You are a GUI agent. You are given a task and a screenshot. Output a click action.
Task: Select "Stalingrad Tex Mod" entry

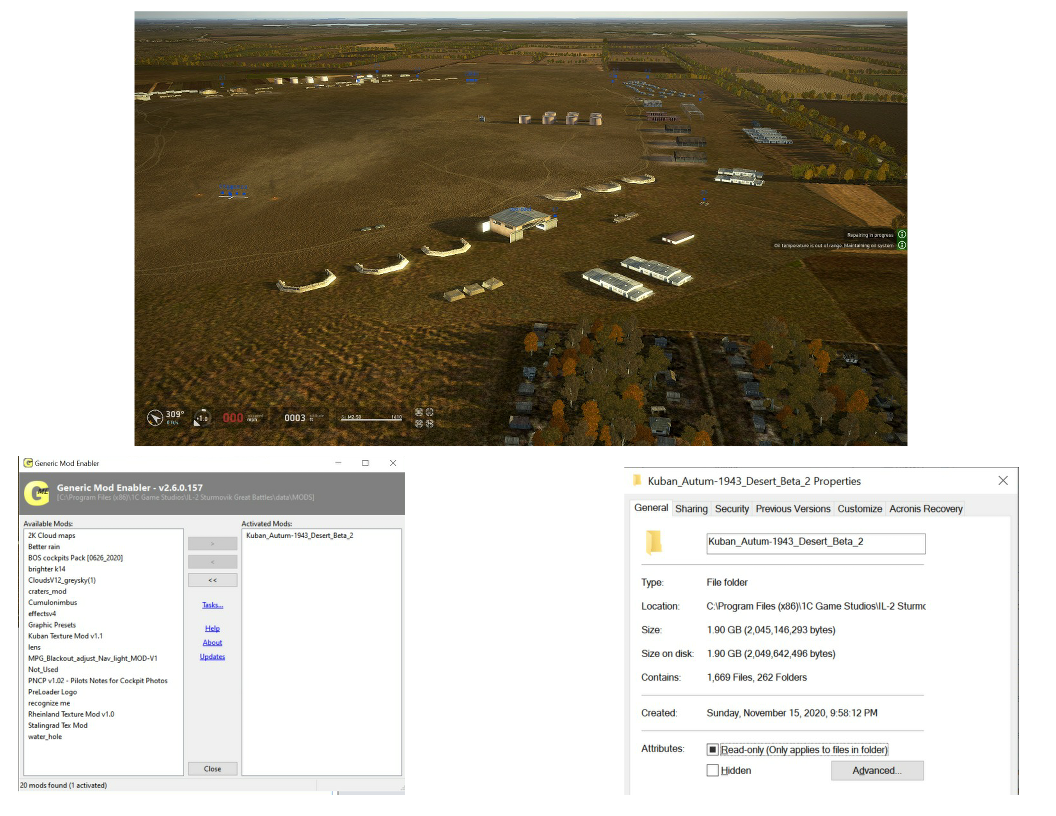(x=58, y=725)
